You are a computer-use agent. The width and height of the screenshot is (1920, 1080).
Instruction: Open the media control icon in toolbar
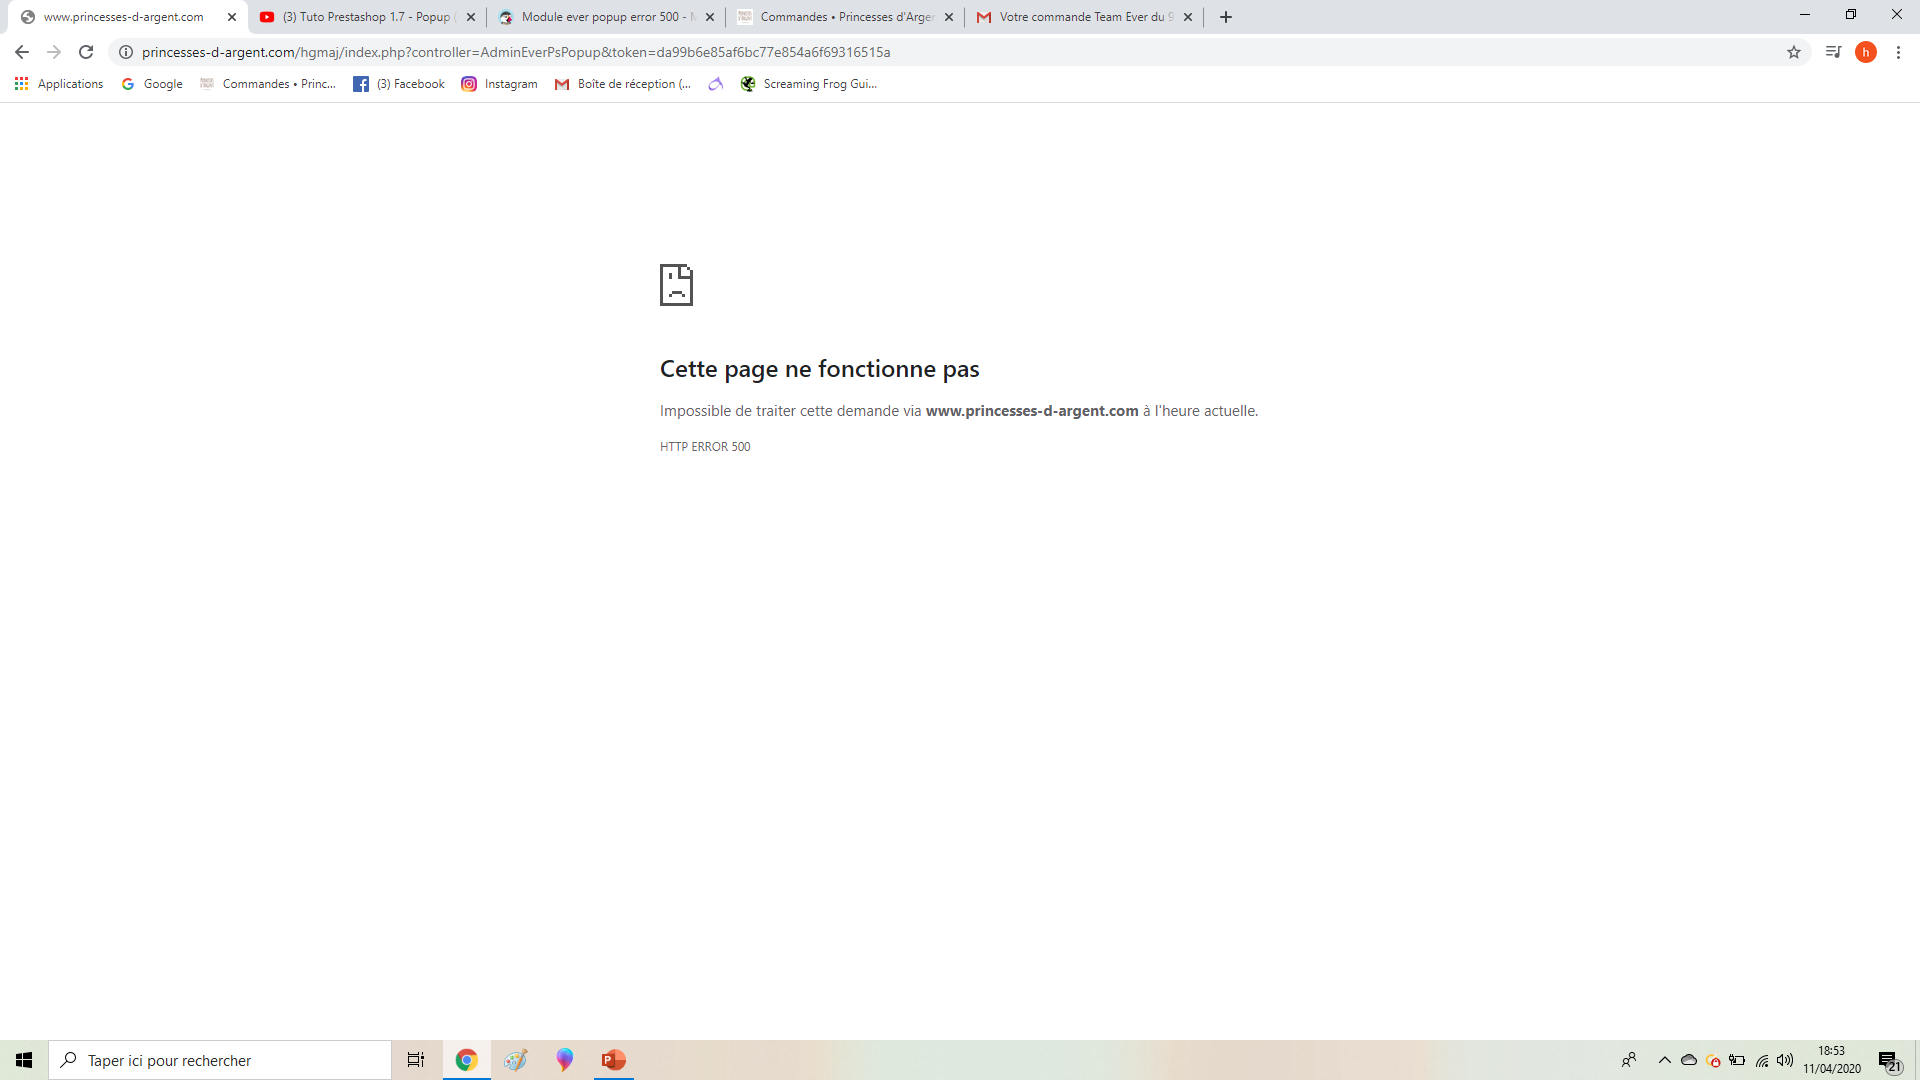(x=1833, y=52)
